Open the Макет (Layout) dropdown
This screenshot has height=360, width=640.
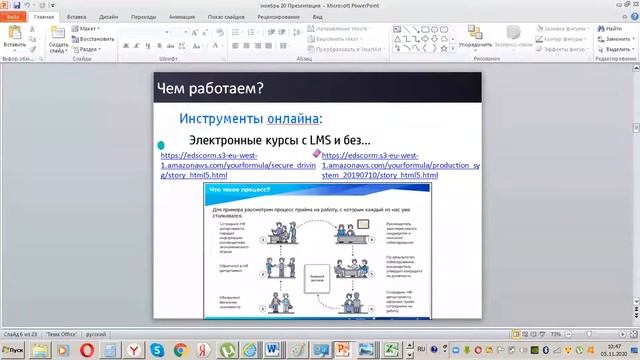(86, 29)
